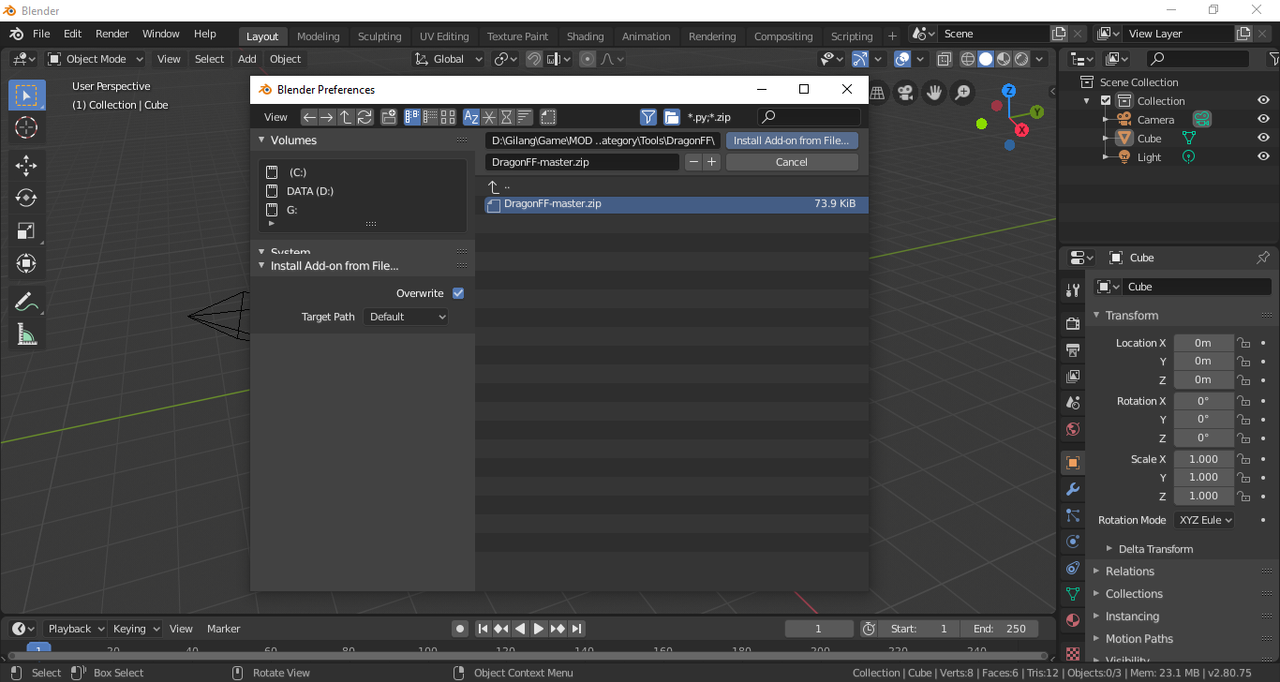Select the Cube row in the outliner
This screenshot has height=682, width=1280.
(1149, 138)
